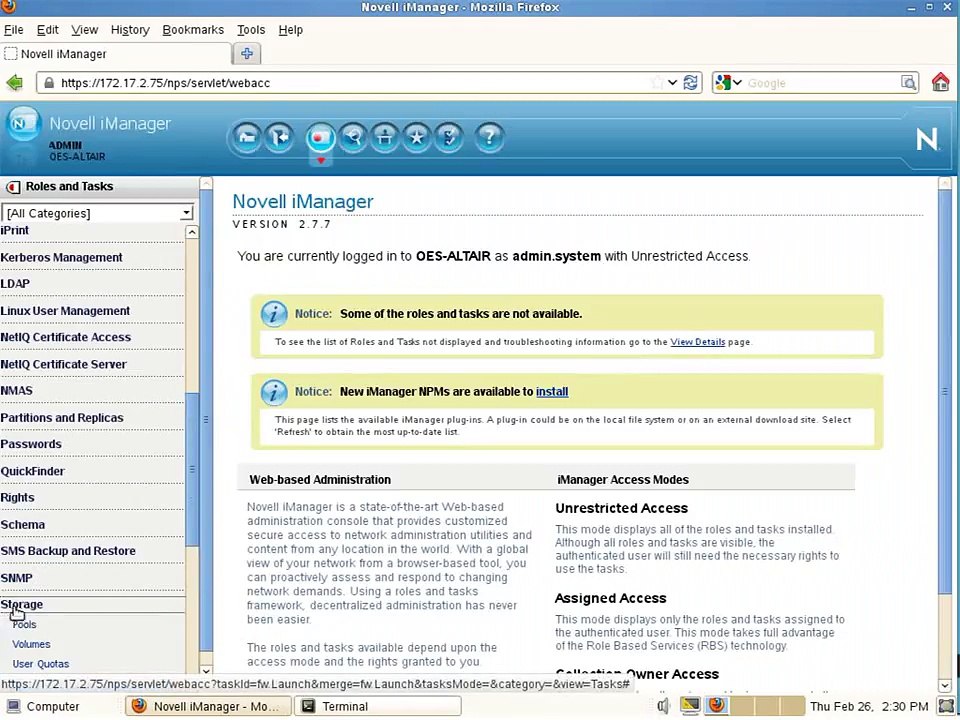Open the Favorites star icon
The height and width of the screenshot is (720, 960).
pos(417,137)
